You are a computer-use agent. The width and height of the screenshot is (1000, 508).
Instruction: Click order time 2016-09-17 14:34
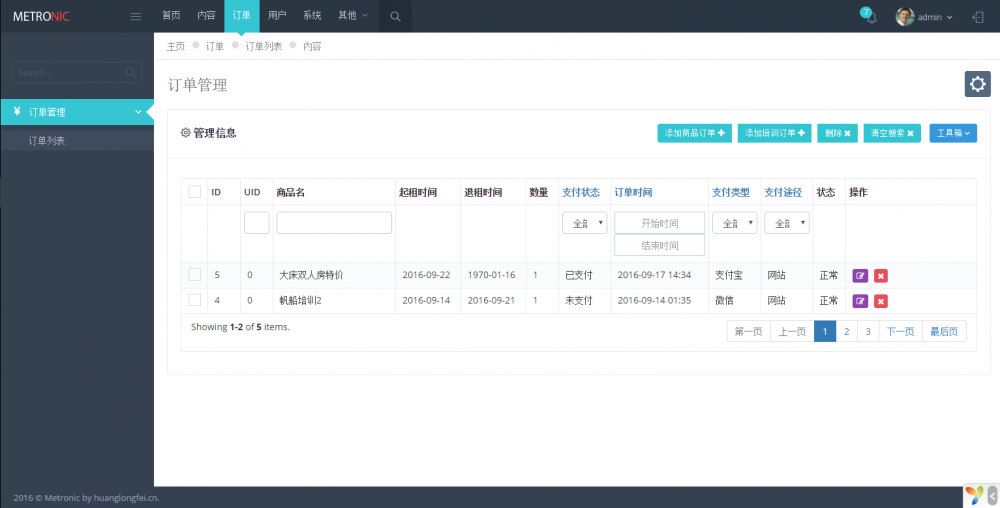tap(654, 275)
